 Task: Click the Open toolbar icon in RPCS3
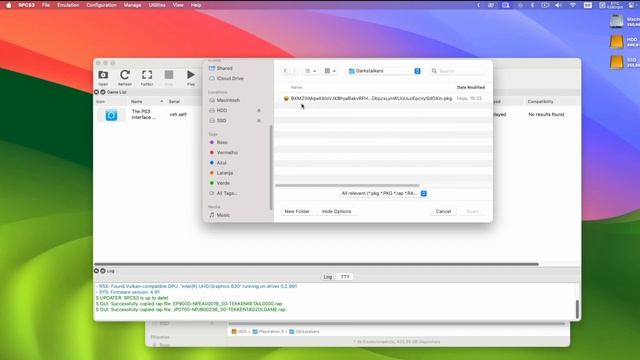coord(103,78)
